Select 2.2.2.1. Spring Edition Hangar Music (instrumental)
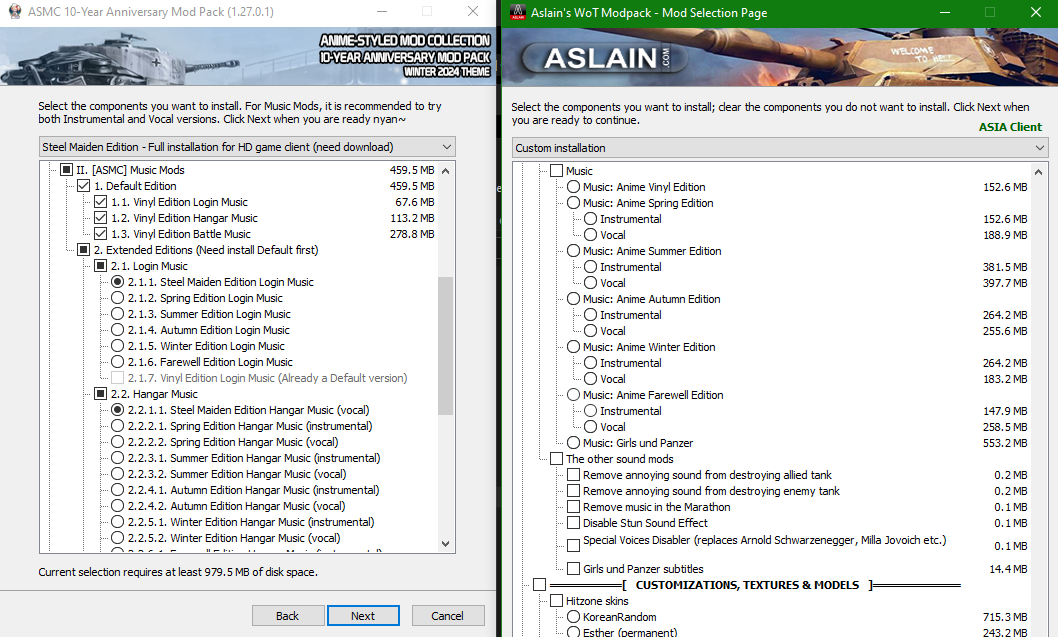This screenshot has width=1058, height=637. [117, 426]
